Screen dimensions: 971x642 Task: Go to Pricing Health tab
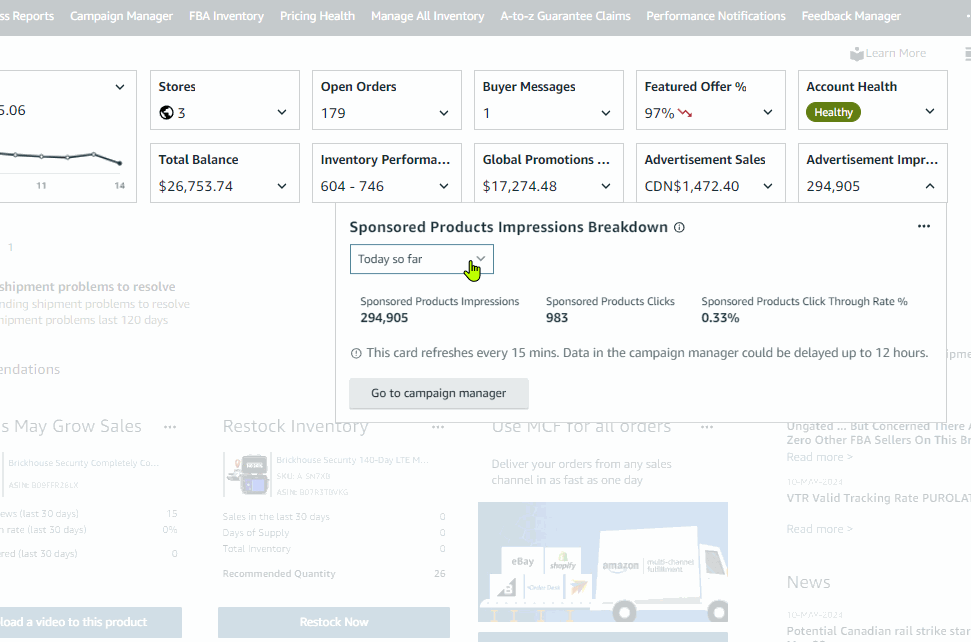tap(317, 16)
